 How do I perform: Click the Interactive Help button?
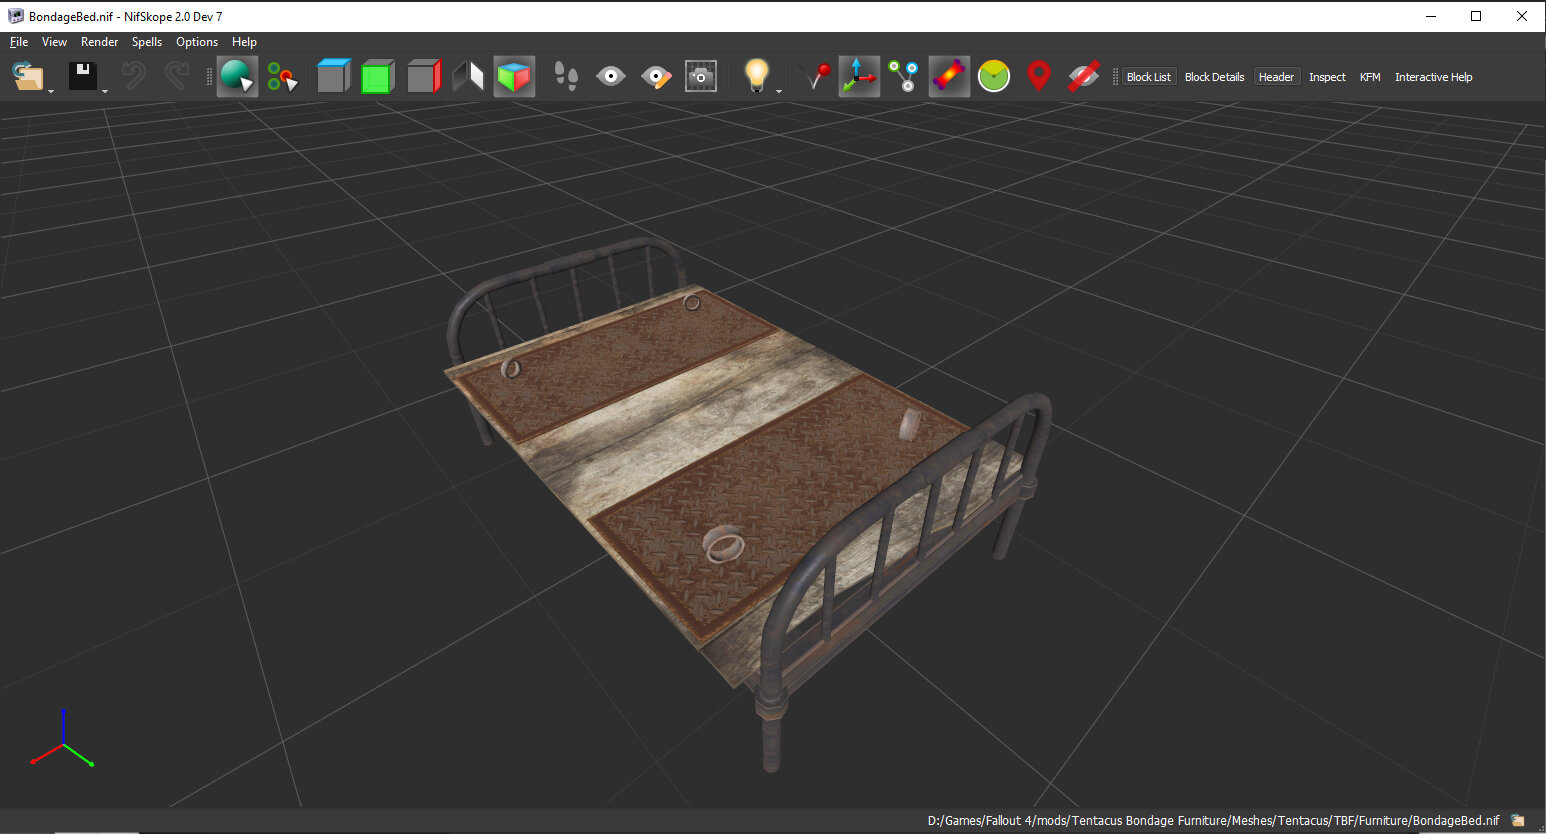tap(1434, 77)
